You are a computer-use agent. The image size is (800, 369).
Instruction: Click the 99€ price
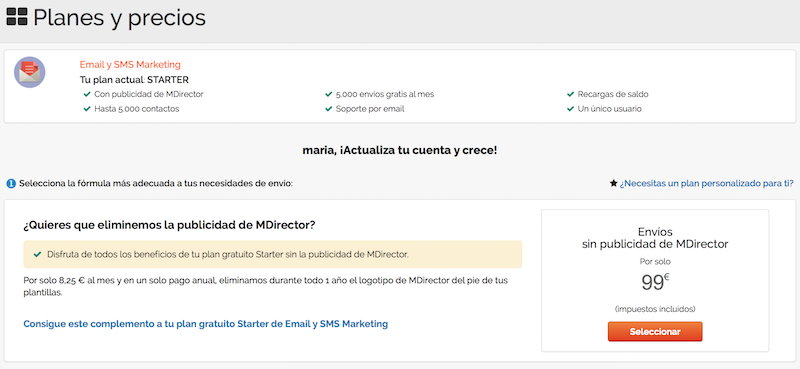pos(655,282)
